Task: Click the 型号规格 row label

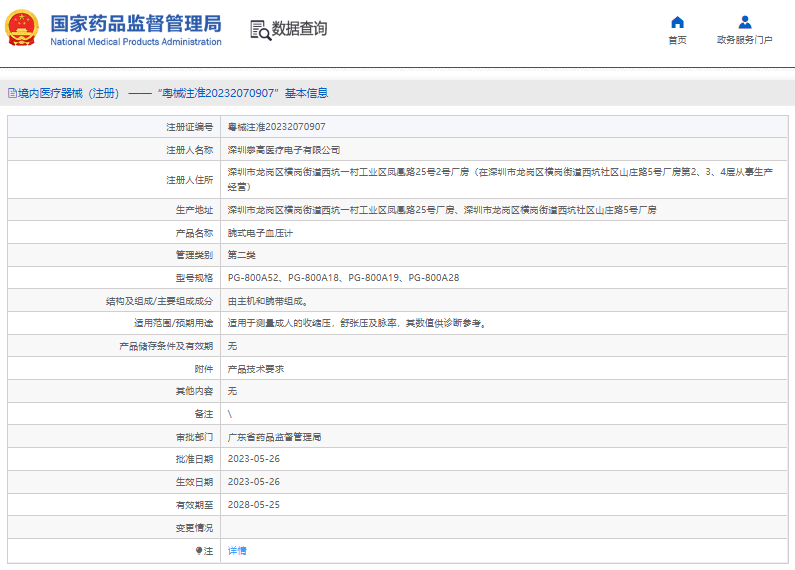Action: click(x=194, y=278)
